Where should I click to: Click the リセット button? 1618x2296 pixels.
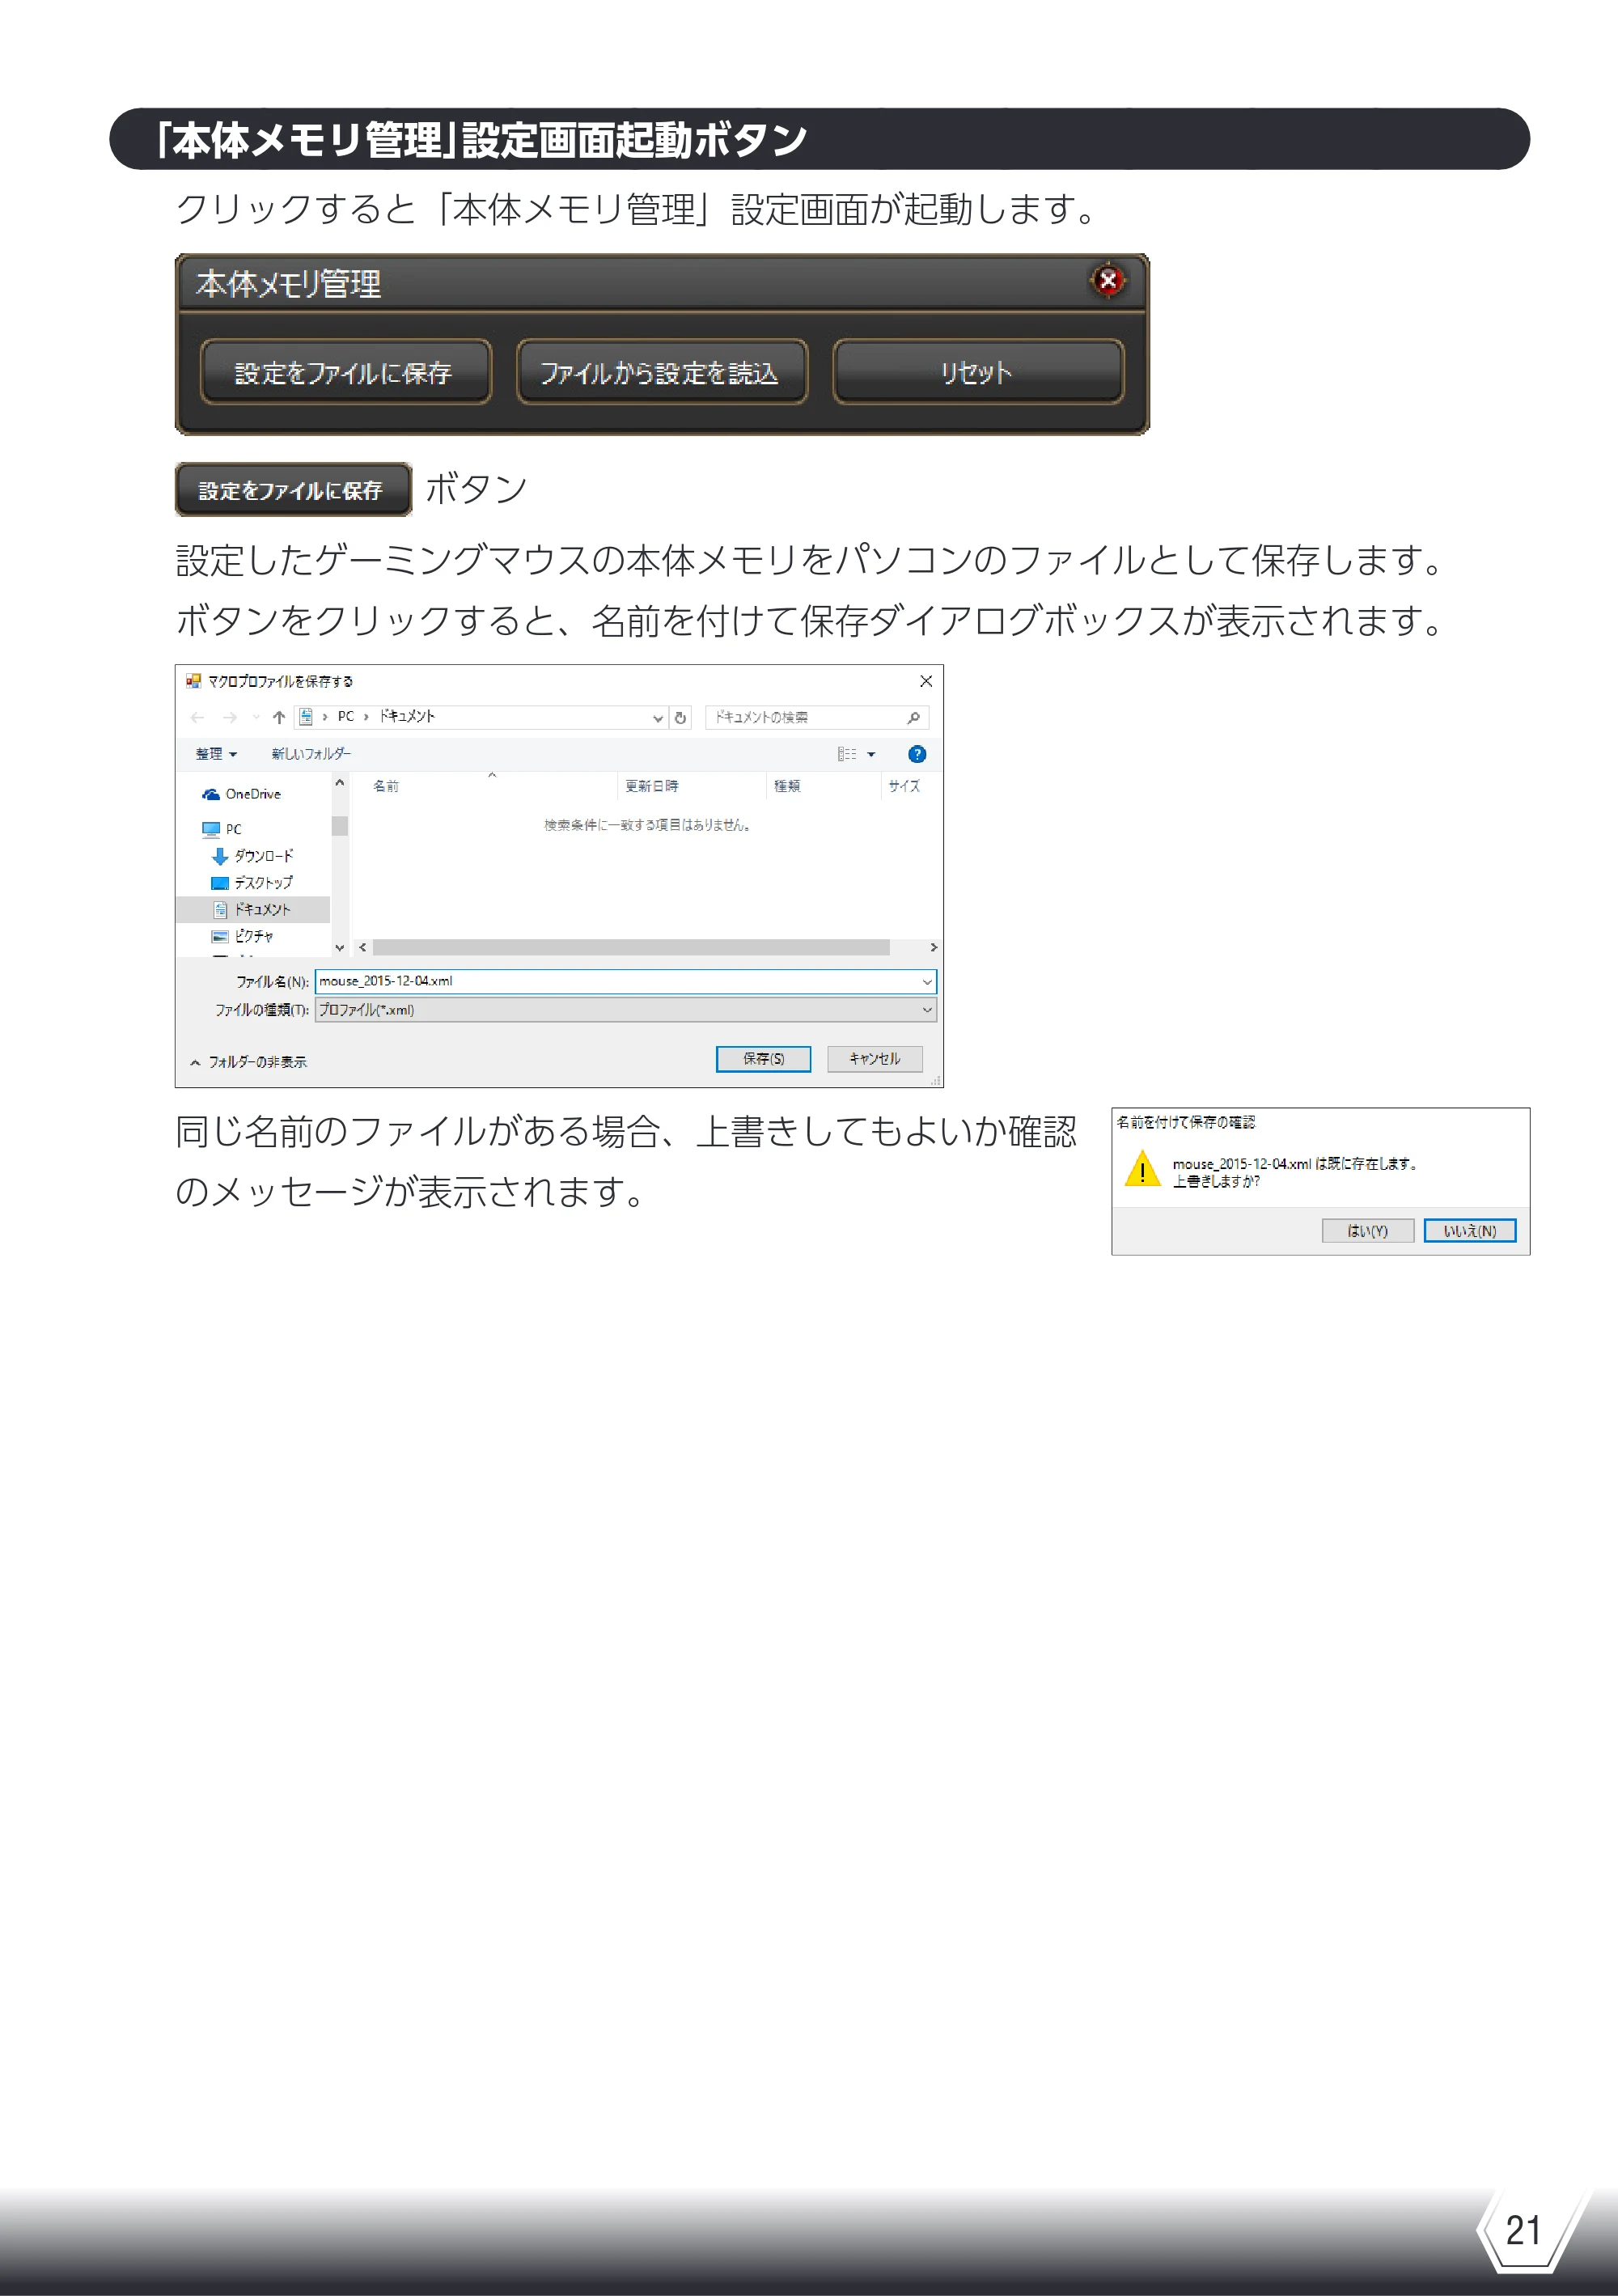pos(978,372)
